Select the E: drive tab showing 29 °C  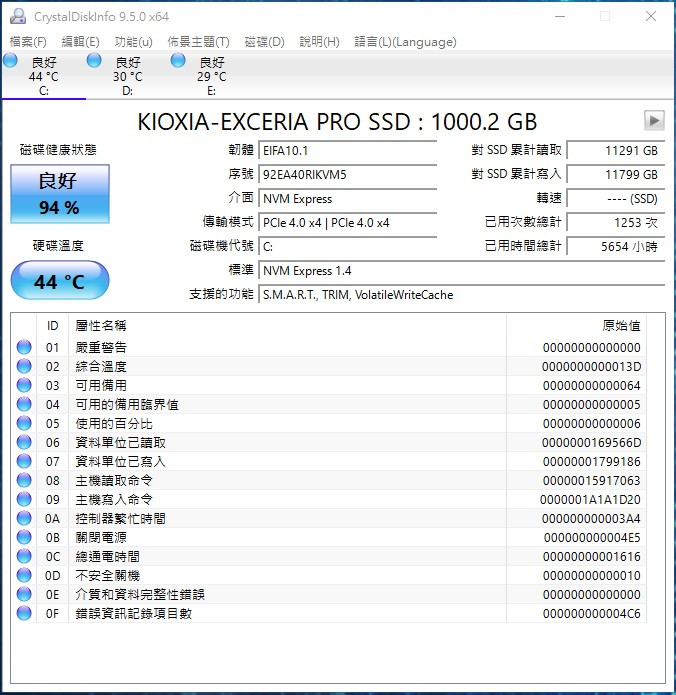(x=211, y=76)
